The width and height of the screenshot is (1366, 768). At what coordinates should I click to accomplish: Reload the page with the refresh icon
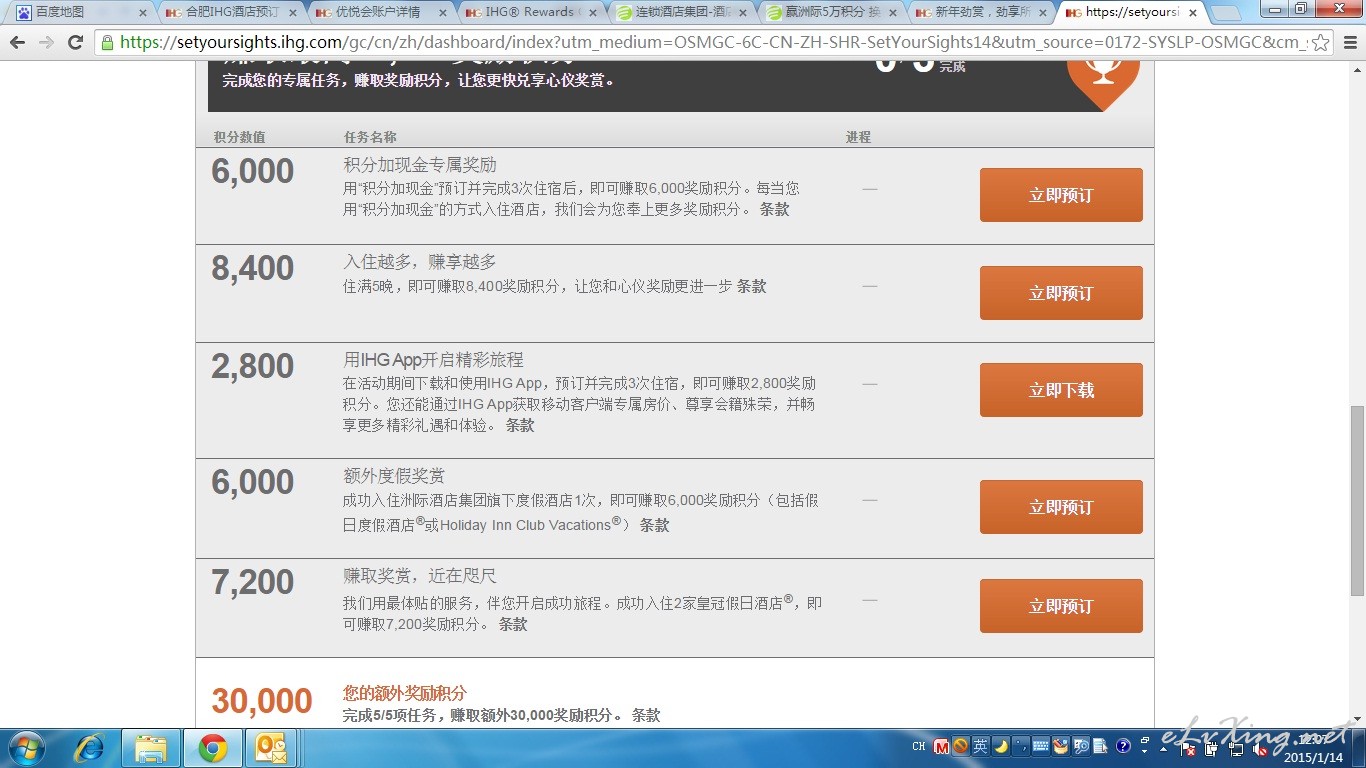(75, 43)
